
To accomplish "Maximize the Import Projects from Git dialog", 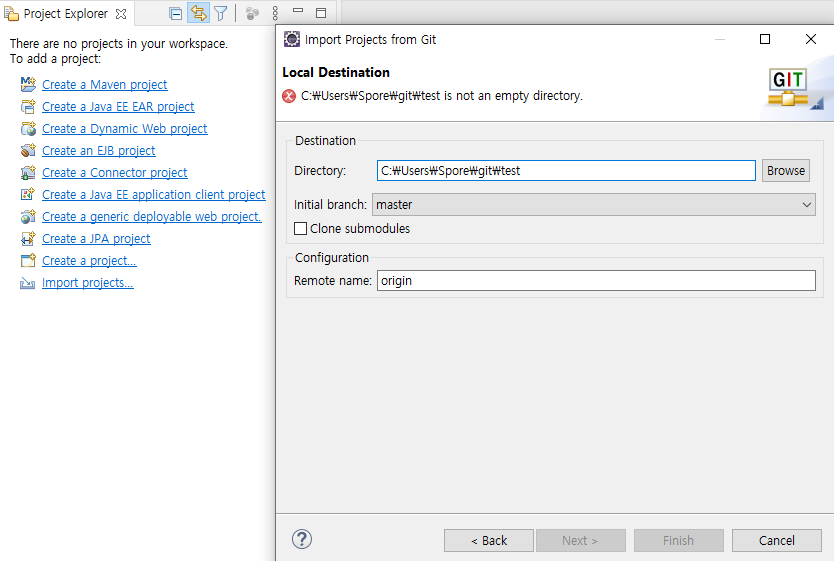I will tap(765, 39).
